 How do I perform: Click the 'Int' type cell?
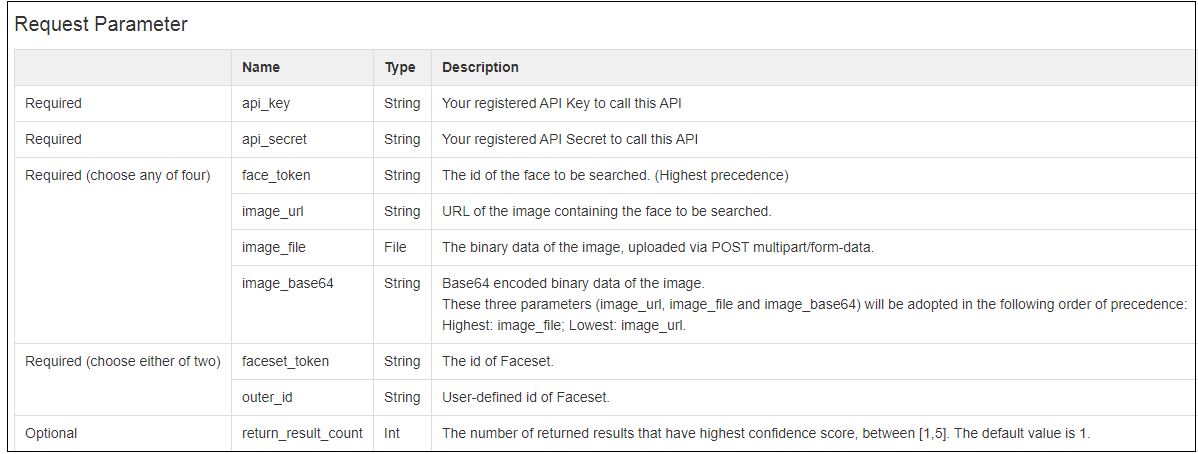click(x=392, y=433)
